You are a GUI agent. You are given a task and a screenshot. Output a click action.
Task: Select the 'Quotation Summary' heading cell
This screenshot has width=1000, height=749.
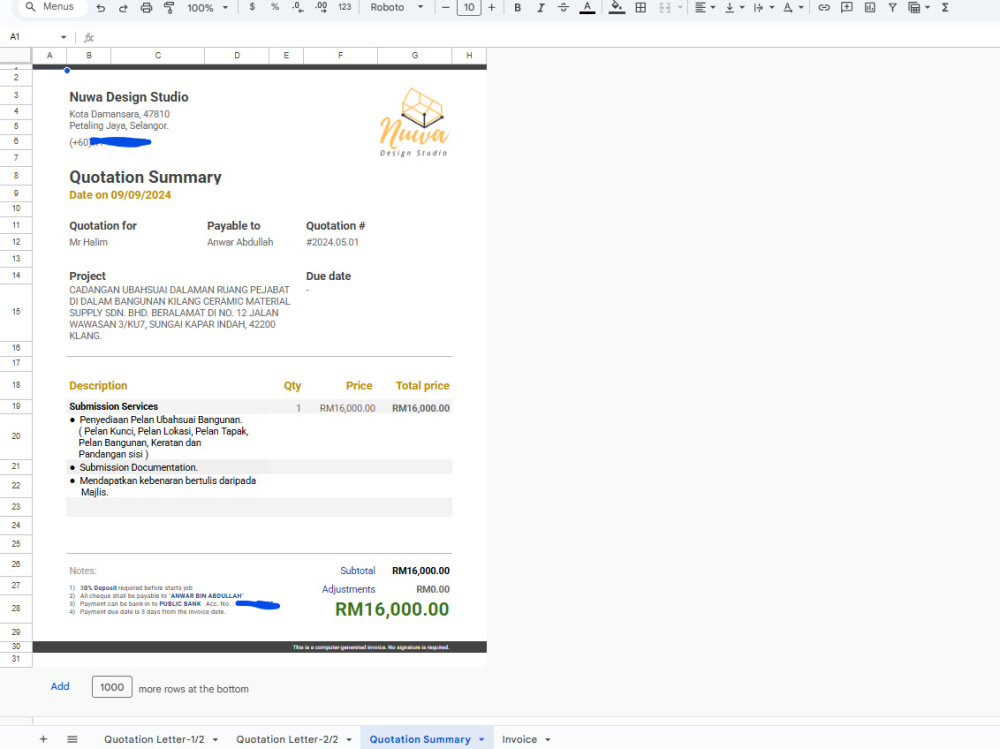[x=145, y=177]
